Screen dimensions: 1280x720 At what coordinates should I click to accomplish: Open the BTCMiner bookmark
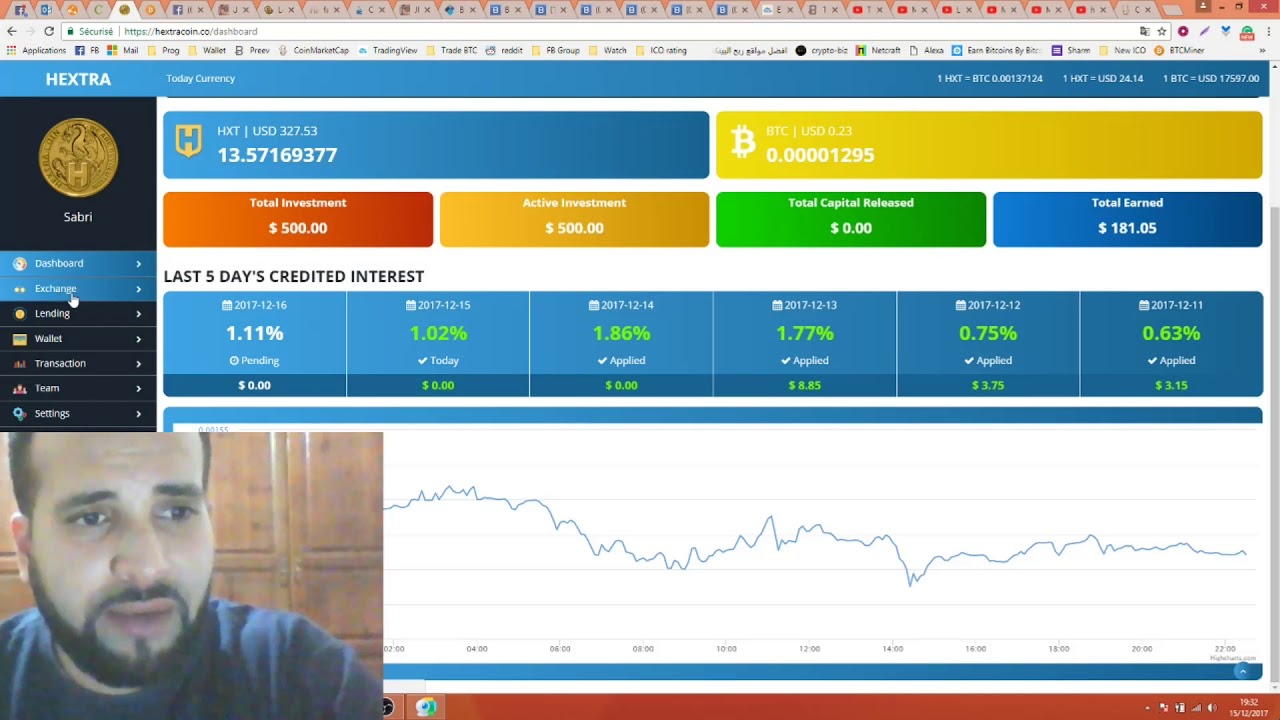pyautogui.click(x=1179, y=50)
